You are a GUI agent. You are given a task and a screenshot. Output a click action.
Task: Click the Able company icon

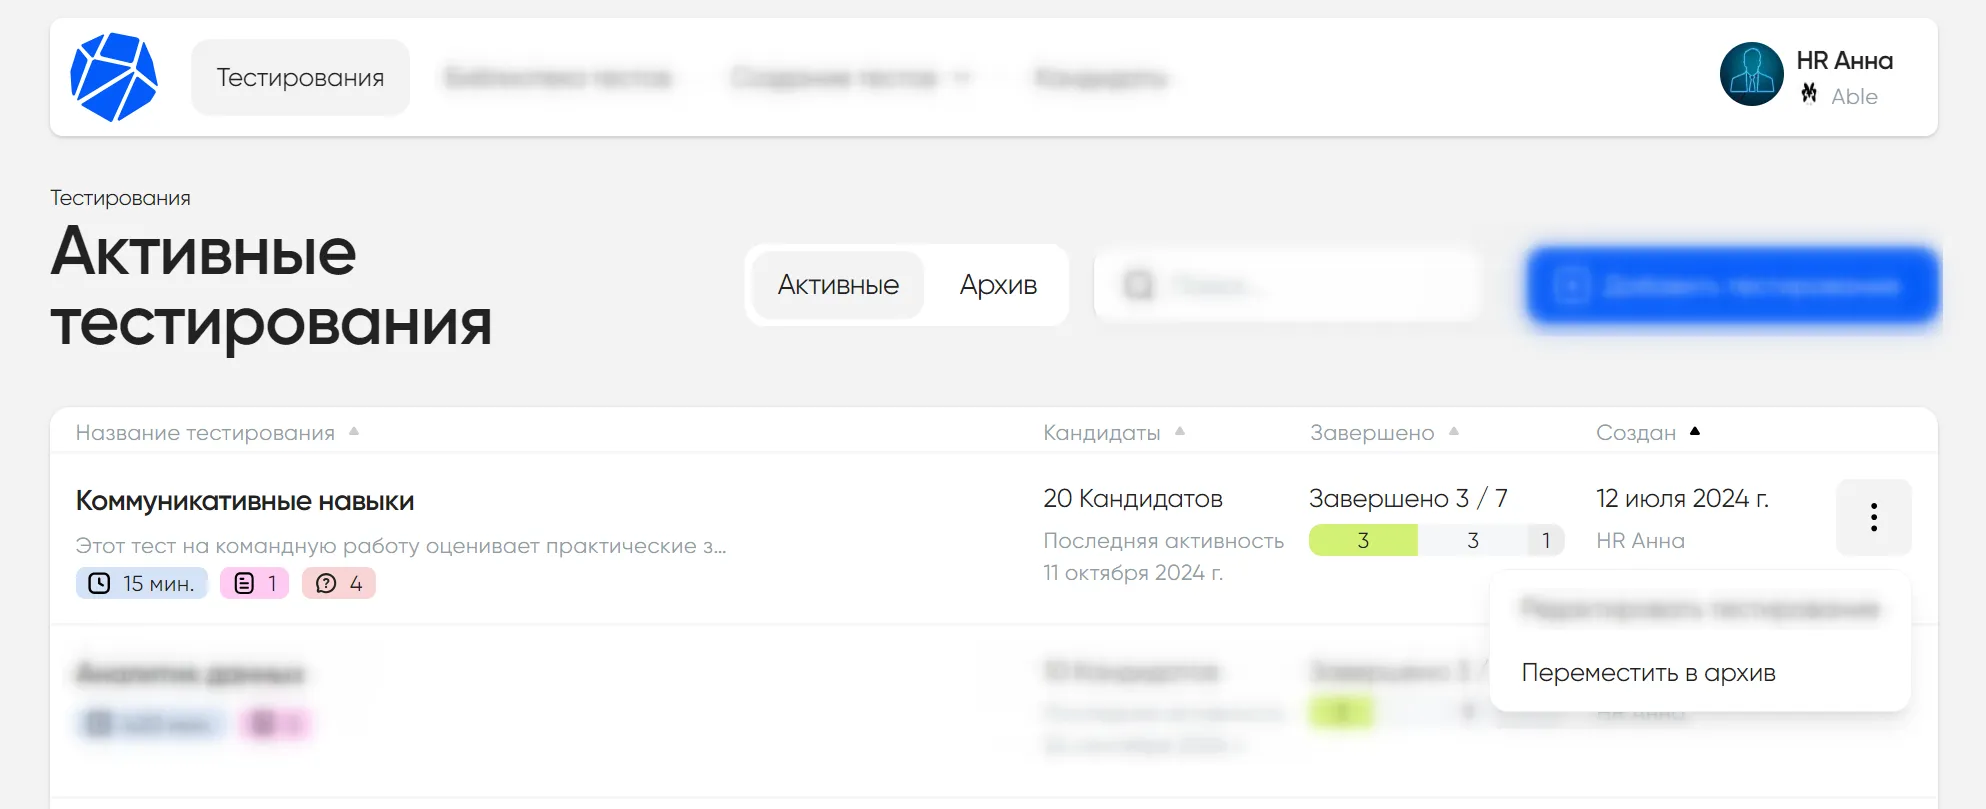(1809, 94)
